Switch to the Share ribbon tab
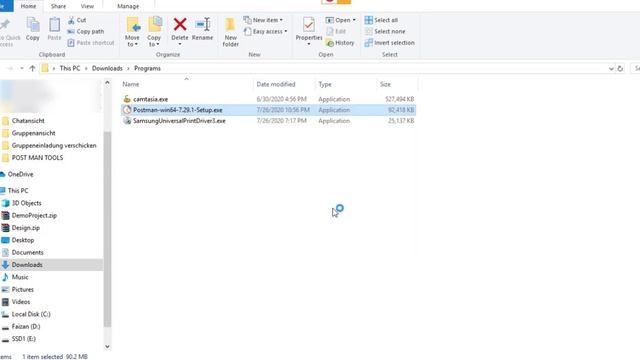This screenshot has height=360, width=640. click(x=58, y=6)
